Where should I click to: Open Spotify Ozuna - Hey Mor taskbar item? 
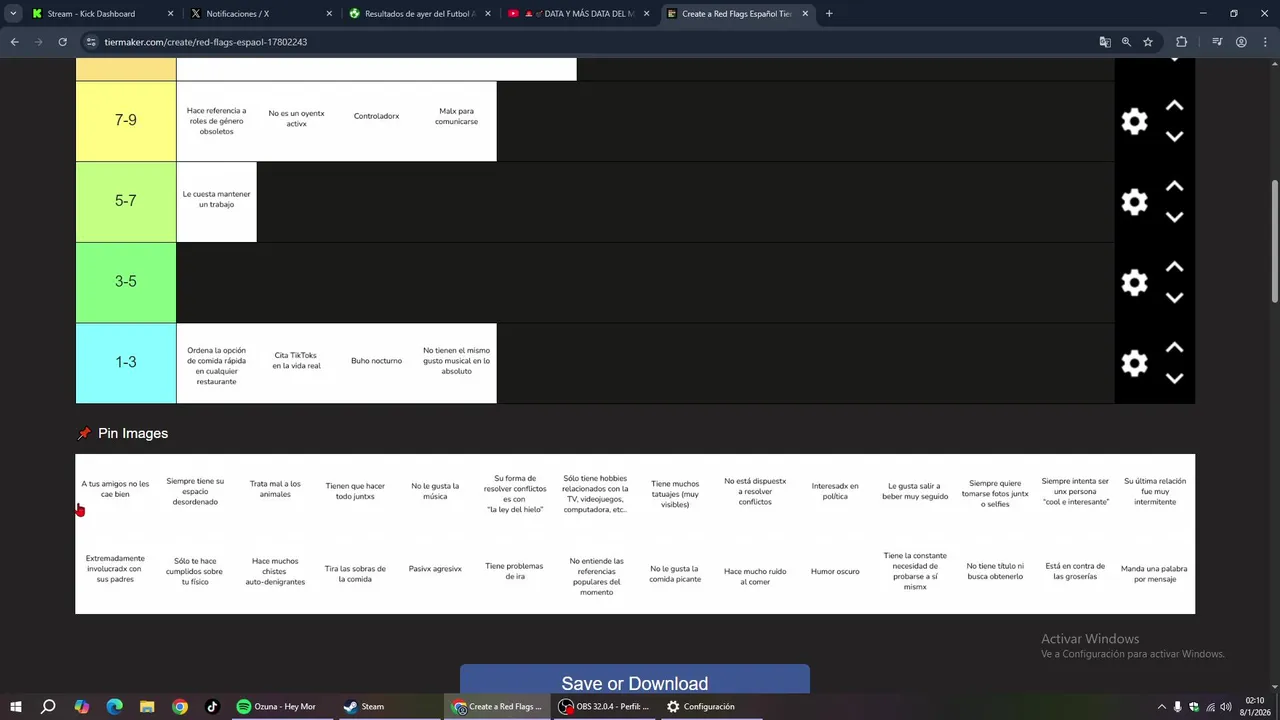[x=279, y=706]
